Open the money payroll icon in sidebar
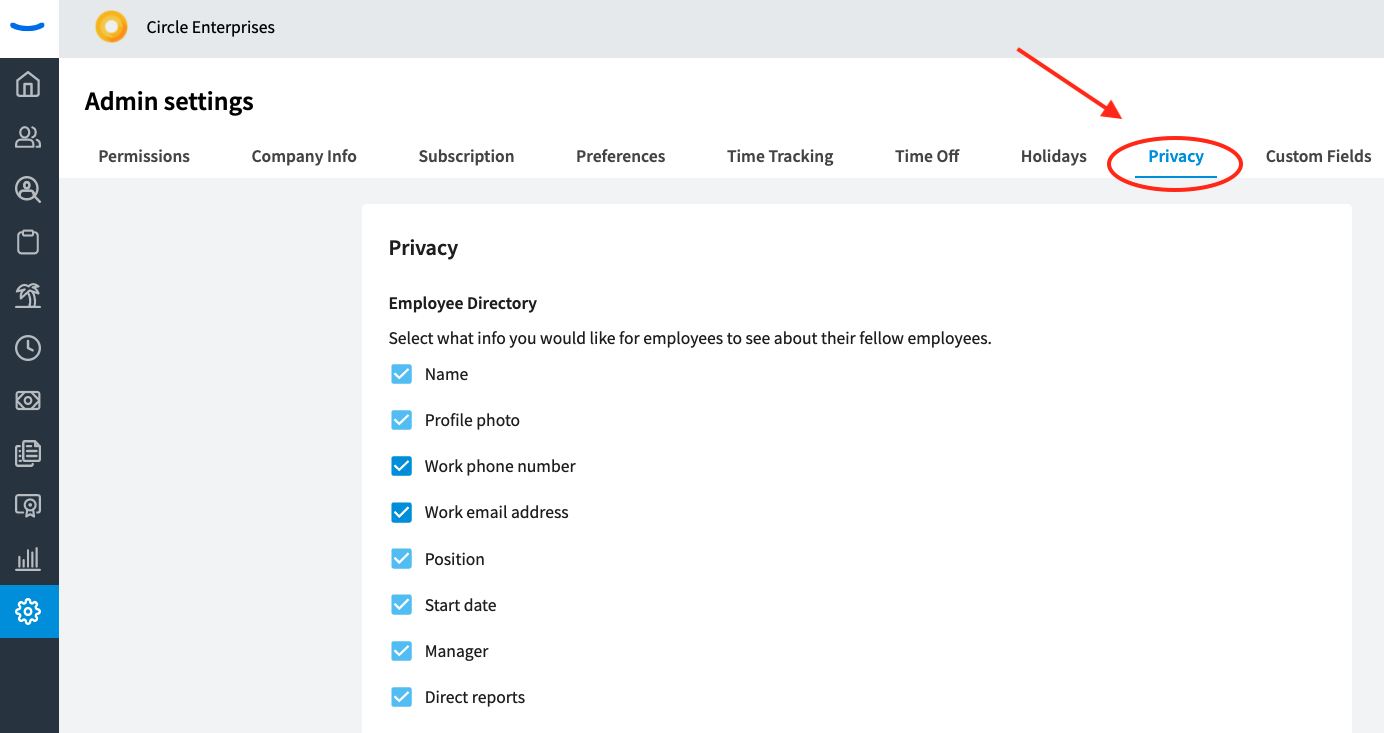 point(28,401)
